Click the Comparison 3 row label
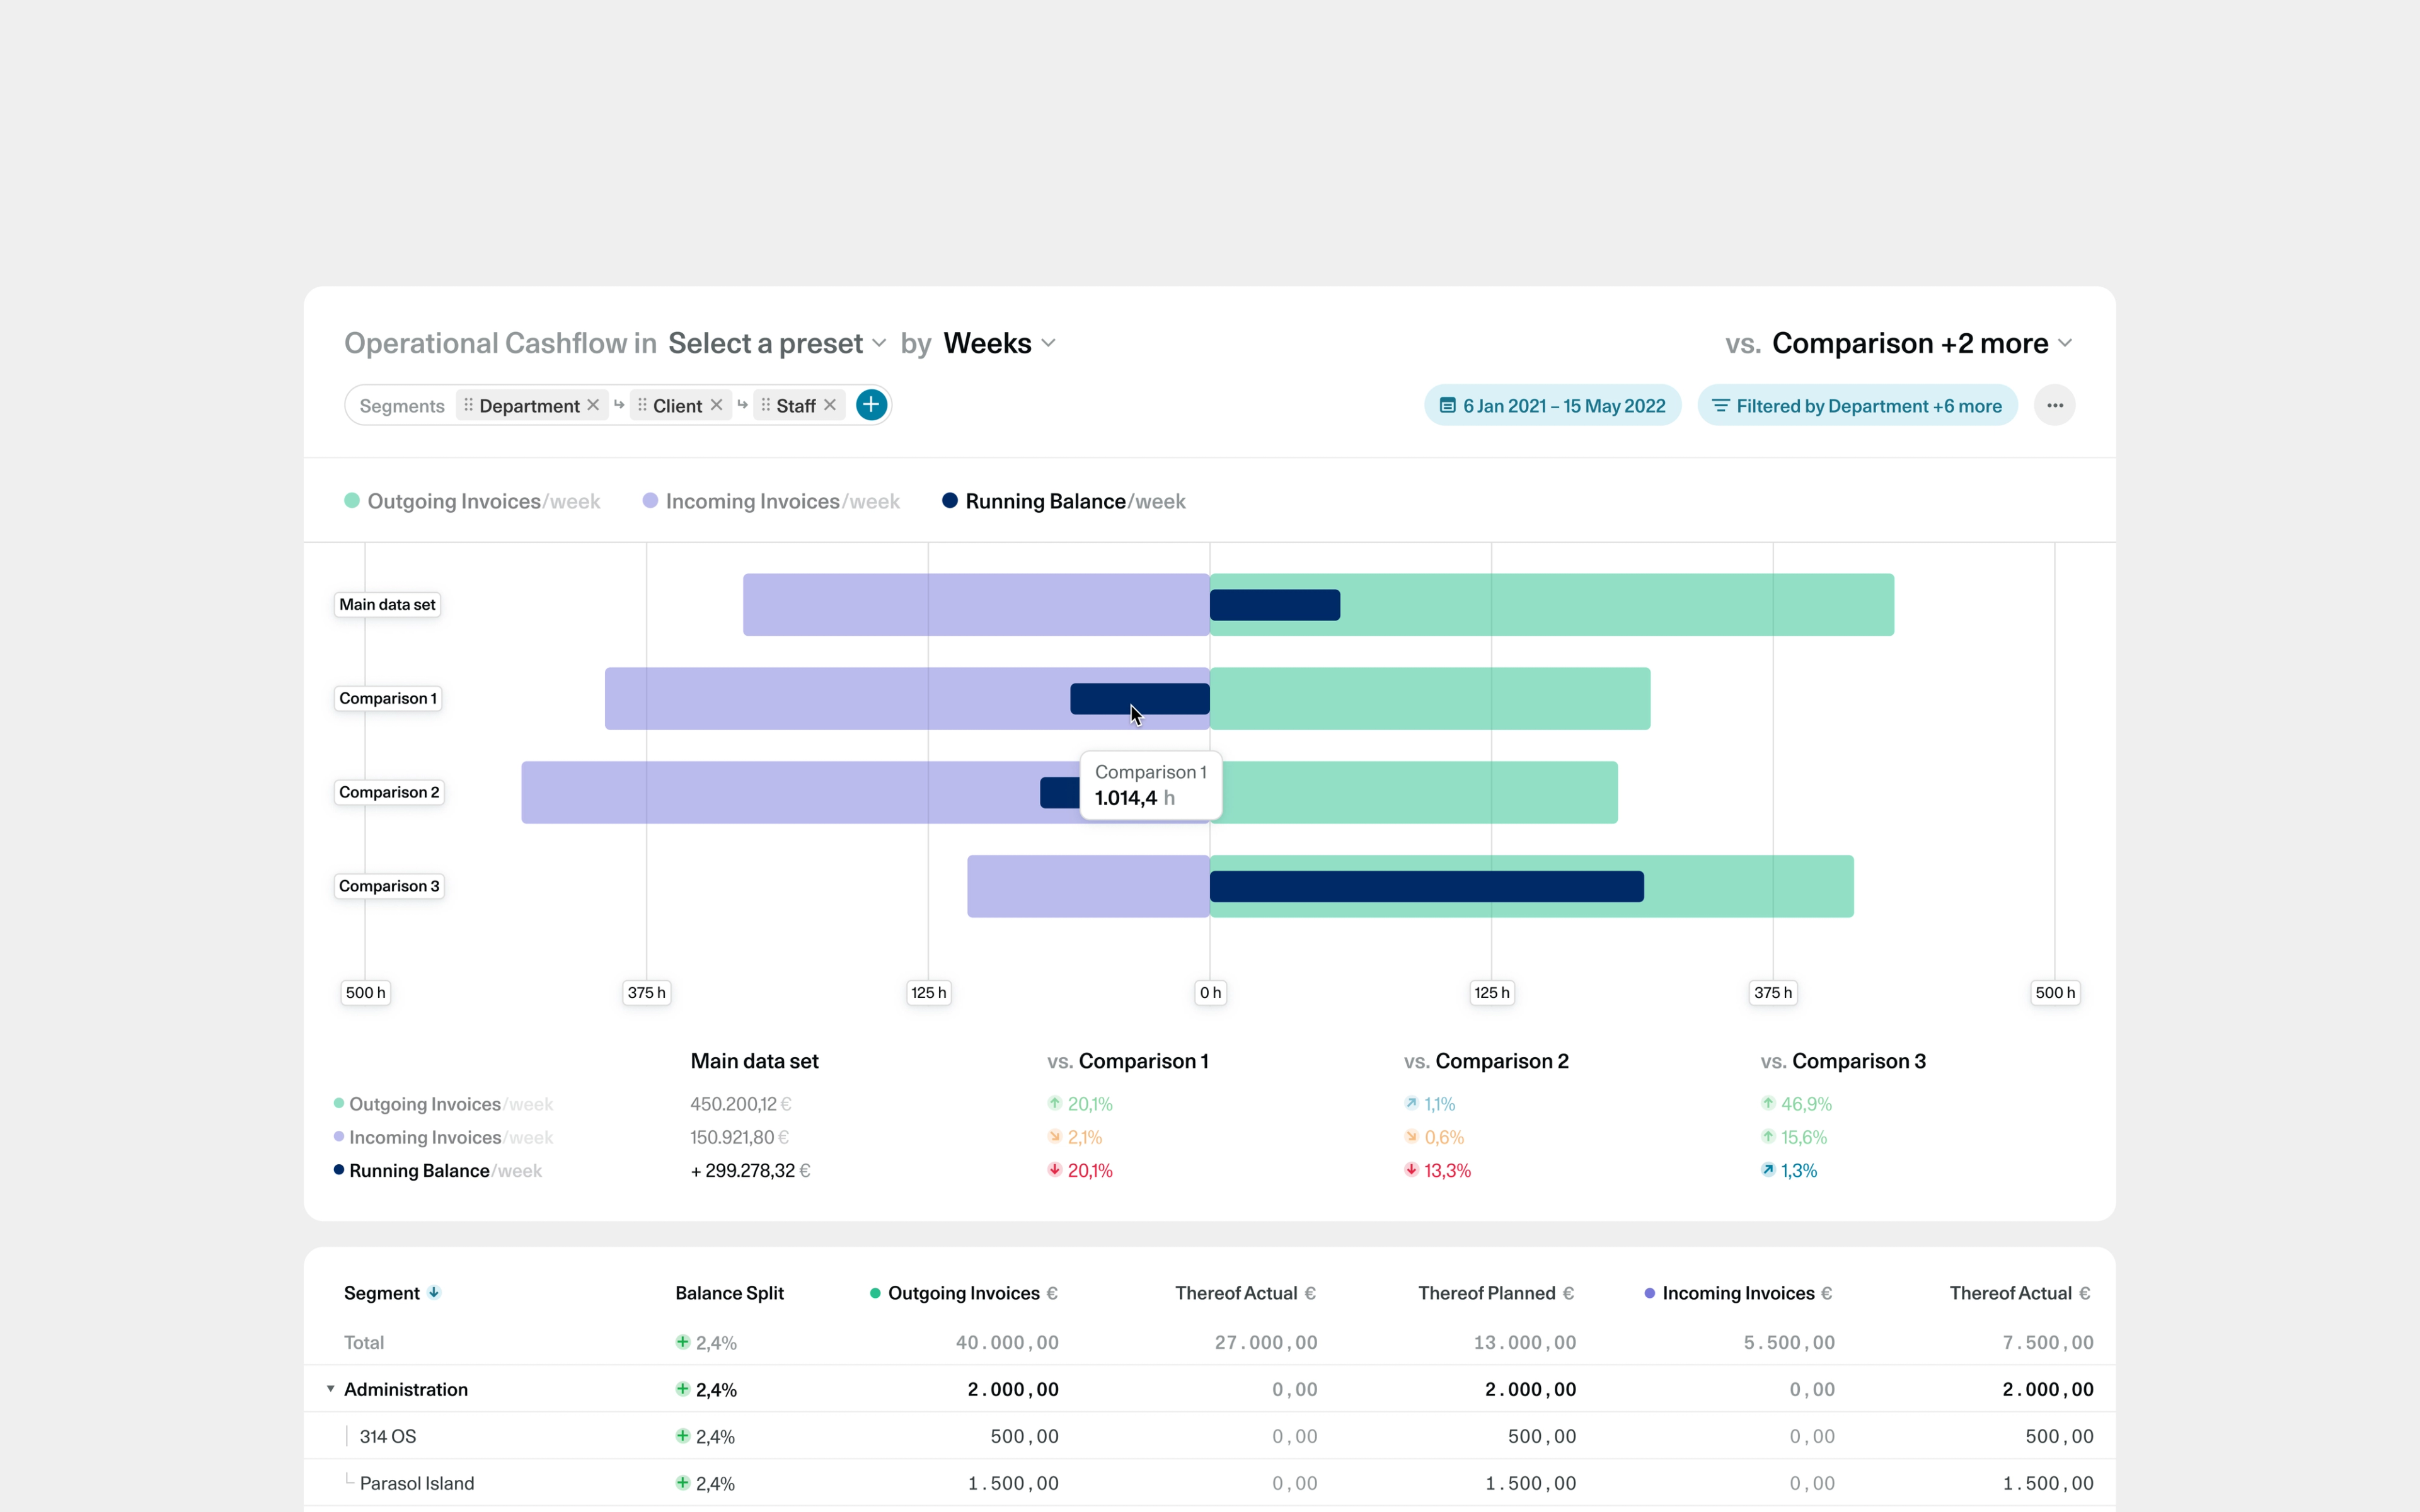The image size is (2420, 1512). (x=389, y=886)
